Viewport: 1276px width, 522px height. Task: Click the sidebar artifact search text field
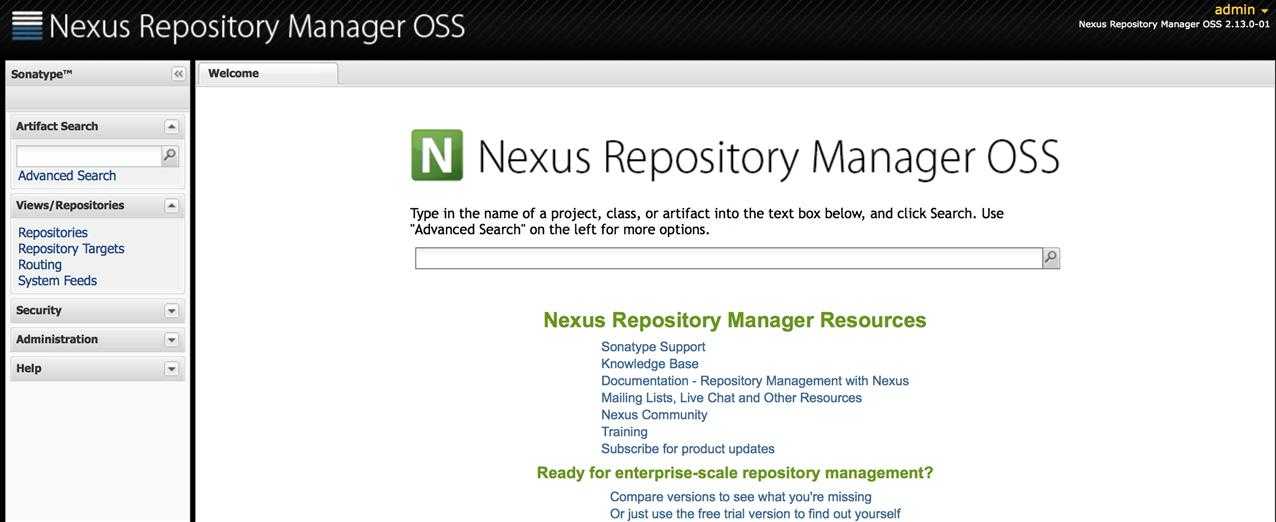(x=89, y=156)
